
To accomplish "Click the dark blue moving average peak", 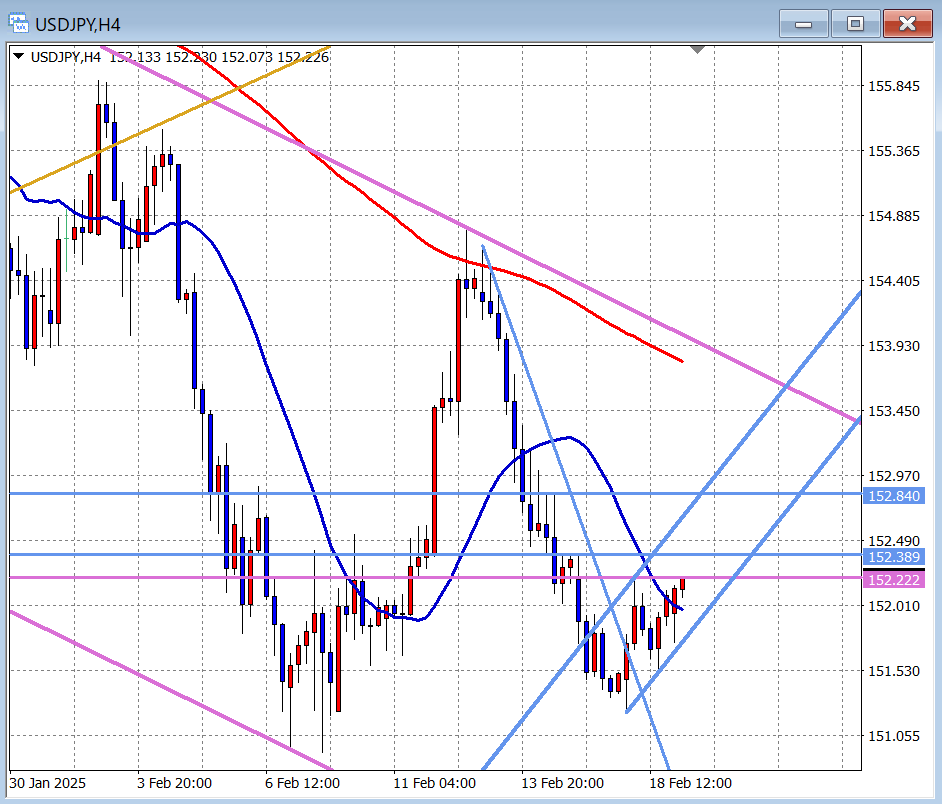I will (x=568, y=437).
